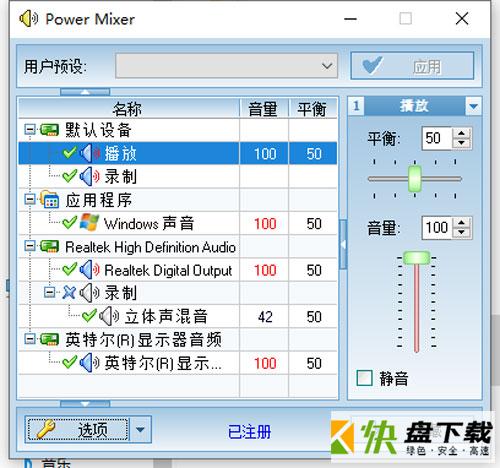Click the number 1 badge in the 播放 header
The width and height of the screenshot is (500, 468).
point(356,106)
